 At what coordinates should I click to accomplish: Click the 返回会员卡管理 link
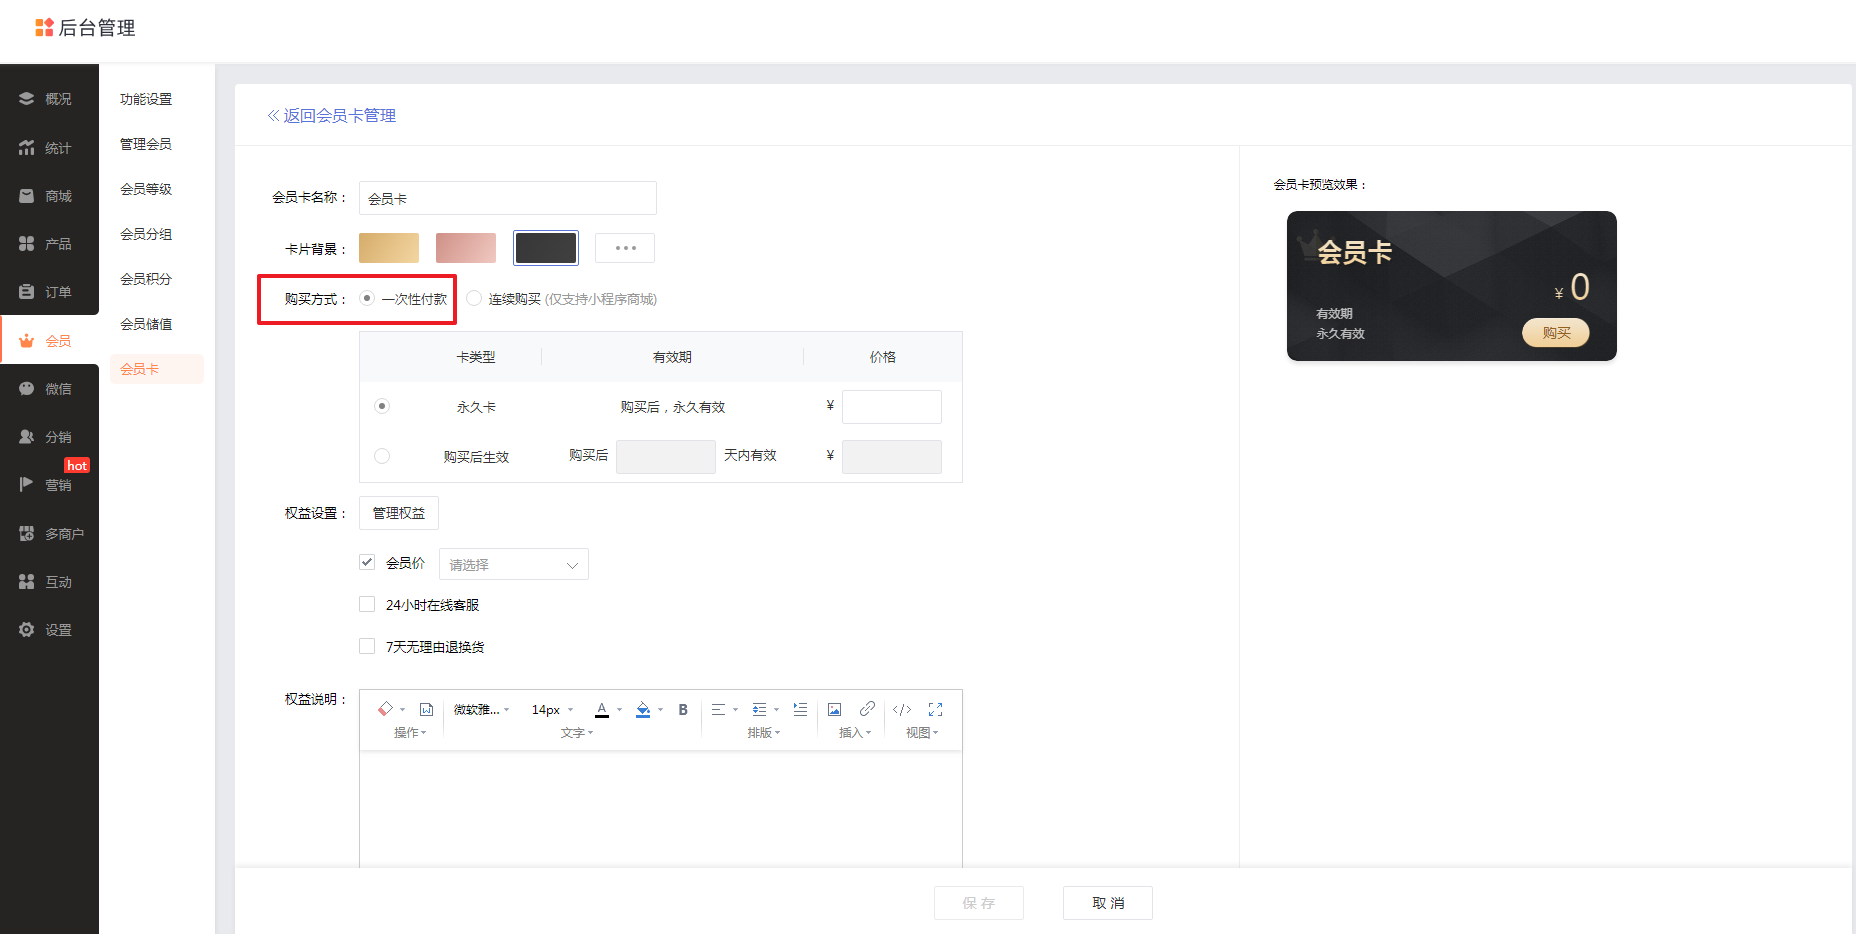click(331, 116)
